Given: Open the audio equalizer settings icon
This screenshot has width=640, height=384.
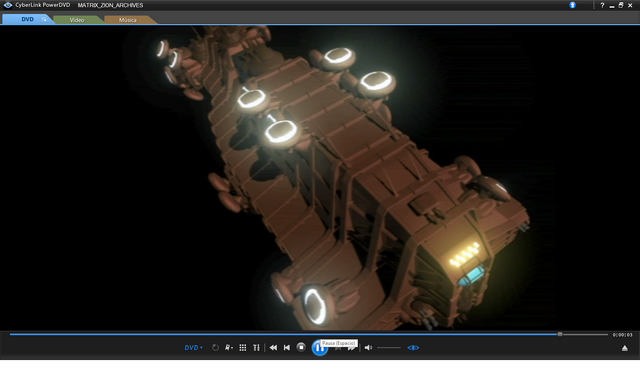Looking at the screenshot, I should tap(256, 348).
